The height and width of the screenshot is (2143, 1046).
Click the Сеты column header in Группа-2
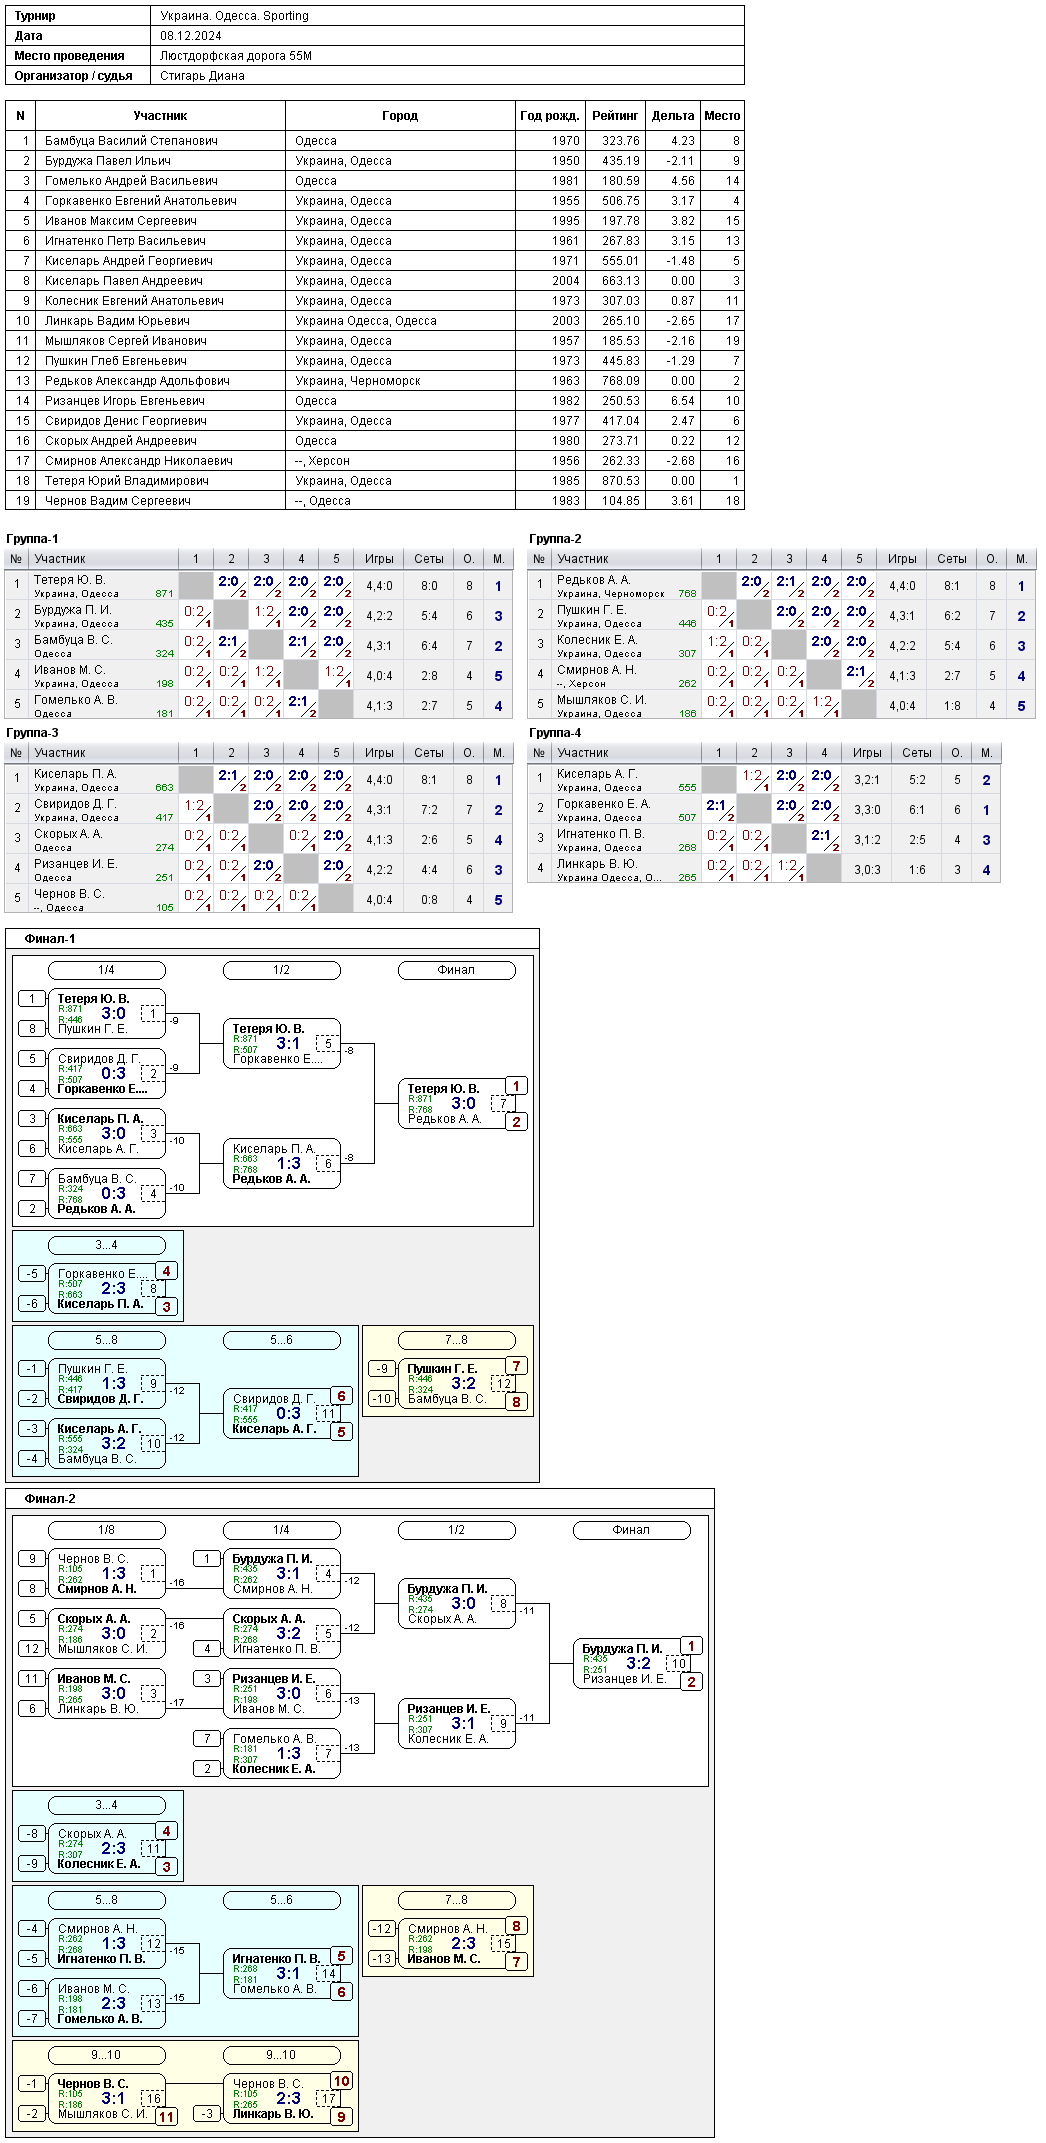point(952,559)
